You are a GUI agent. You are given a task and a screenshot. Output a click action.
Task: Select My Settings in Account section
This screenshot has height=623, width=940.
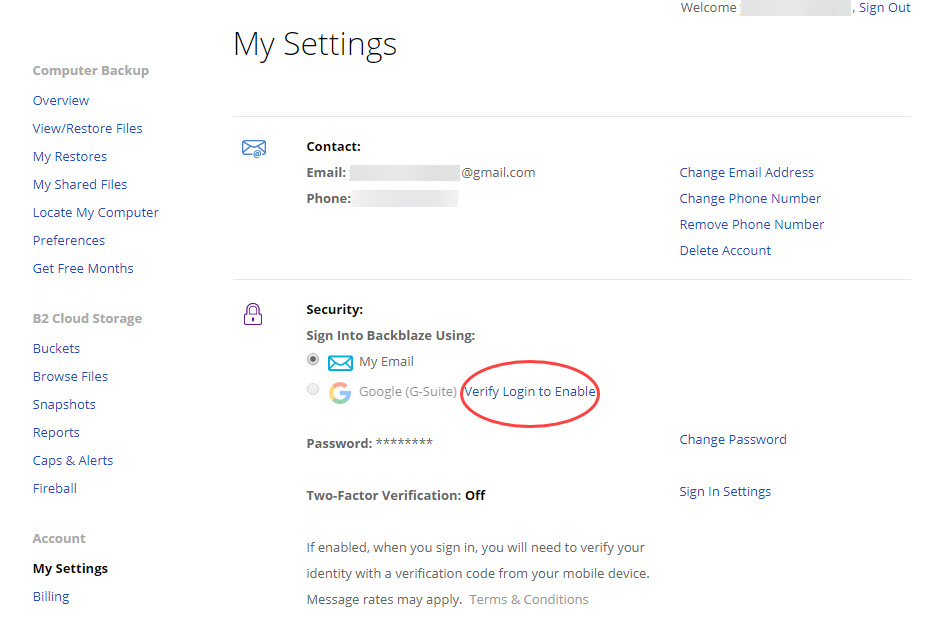coord(71,568)
